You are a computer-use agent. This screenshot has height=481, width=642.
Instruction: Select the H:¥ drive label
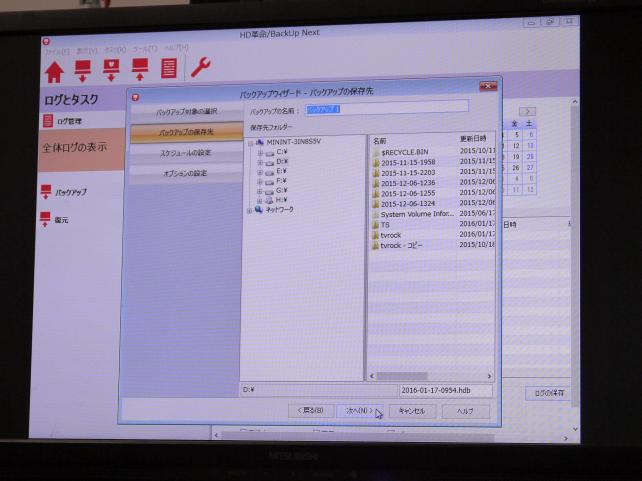282,200
